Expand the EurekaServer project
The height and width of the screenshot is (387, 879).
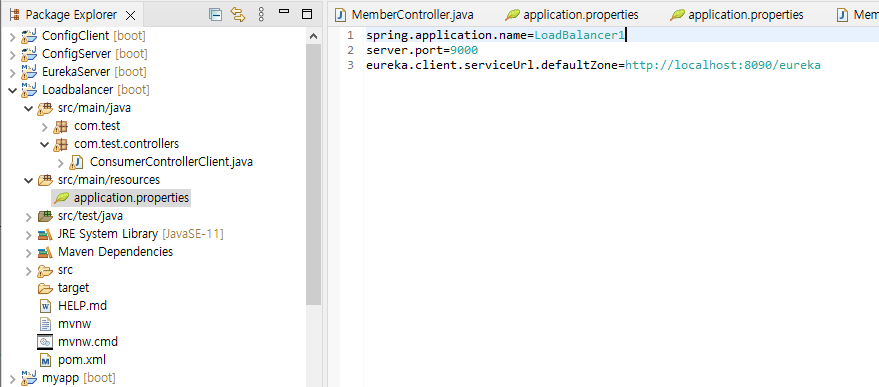click(13, 72)
